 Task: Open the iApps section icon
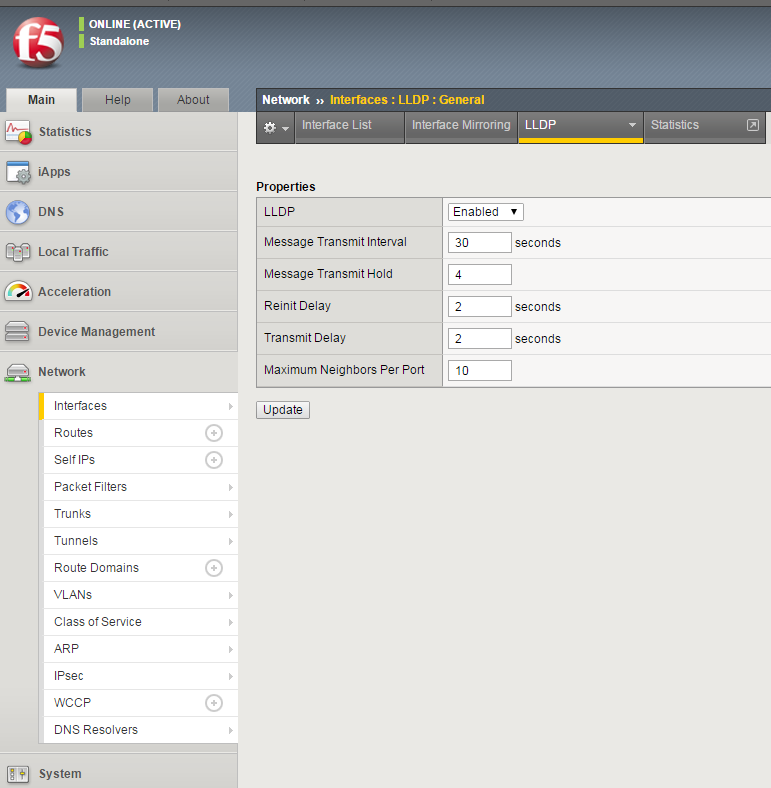click(19, 172)
